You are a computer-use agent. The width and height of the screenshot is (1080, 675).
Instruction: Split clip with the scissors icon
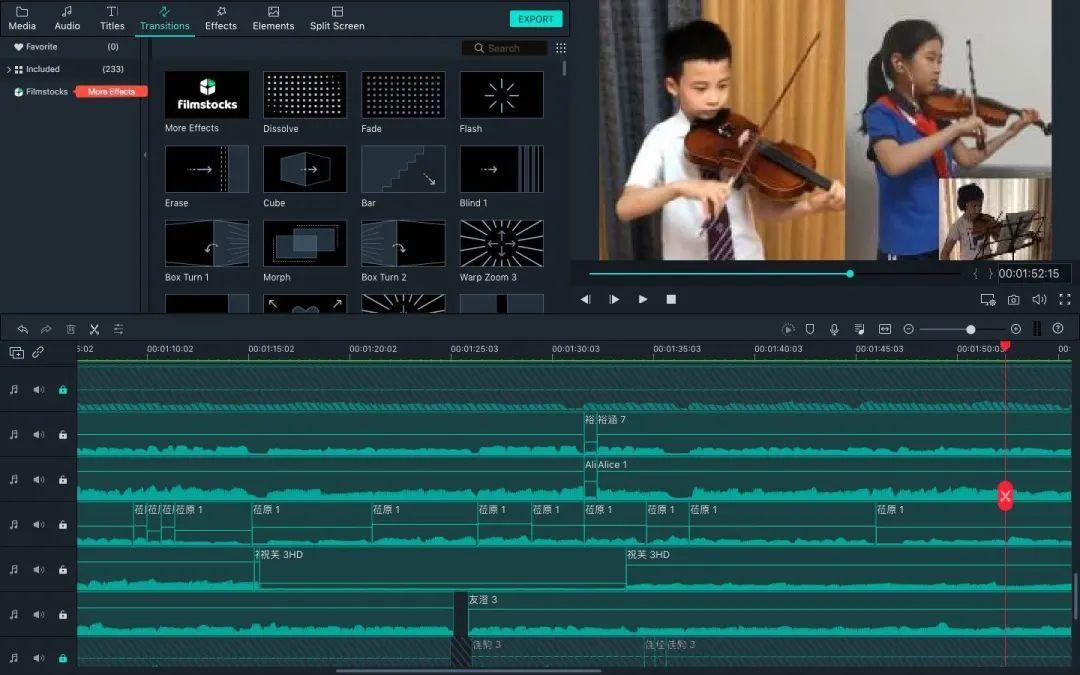[x=94, y=329]
